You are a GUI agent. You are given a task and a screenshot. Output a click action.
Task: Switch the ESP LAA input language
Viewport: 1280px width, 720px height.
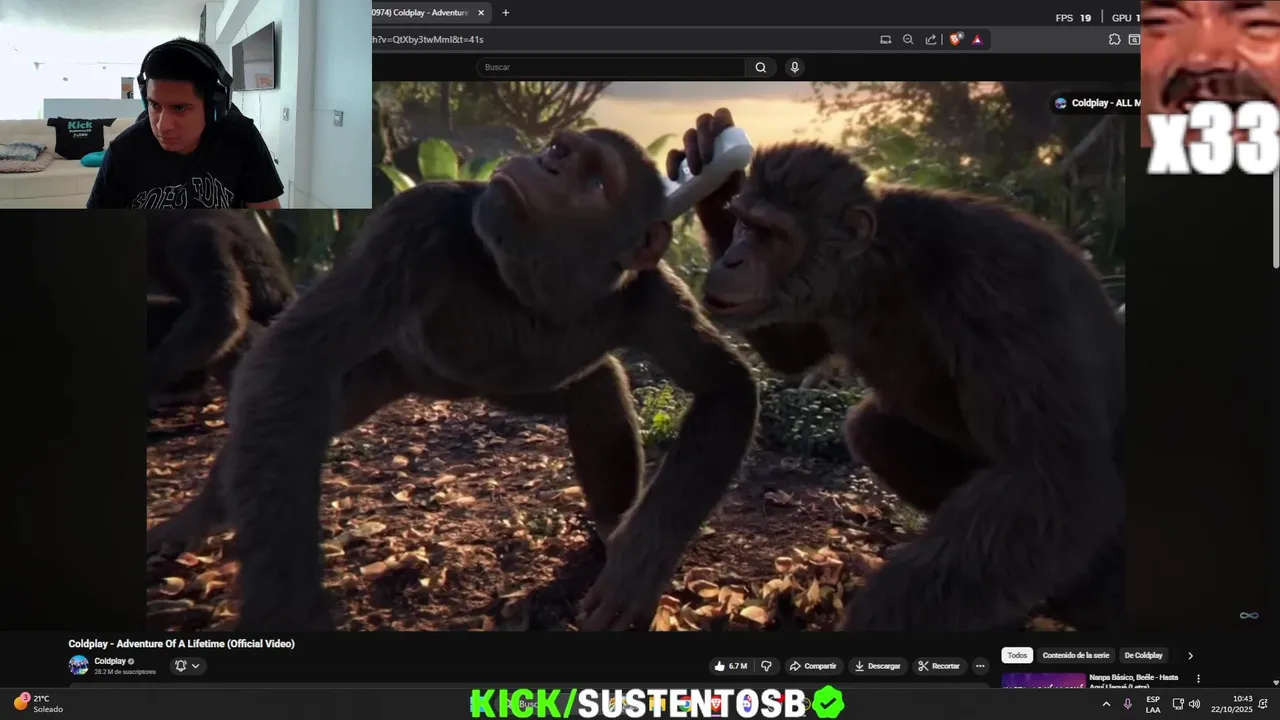coord(1153,704)
